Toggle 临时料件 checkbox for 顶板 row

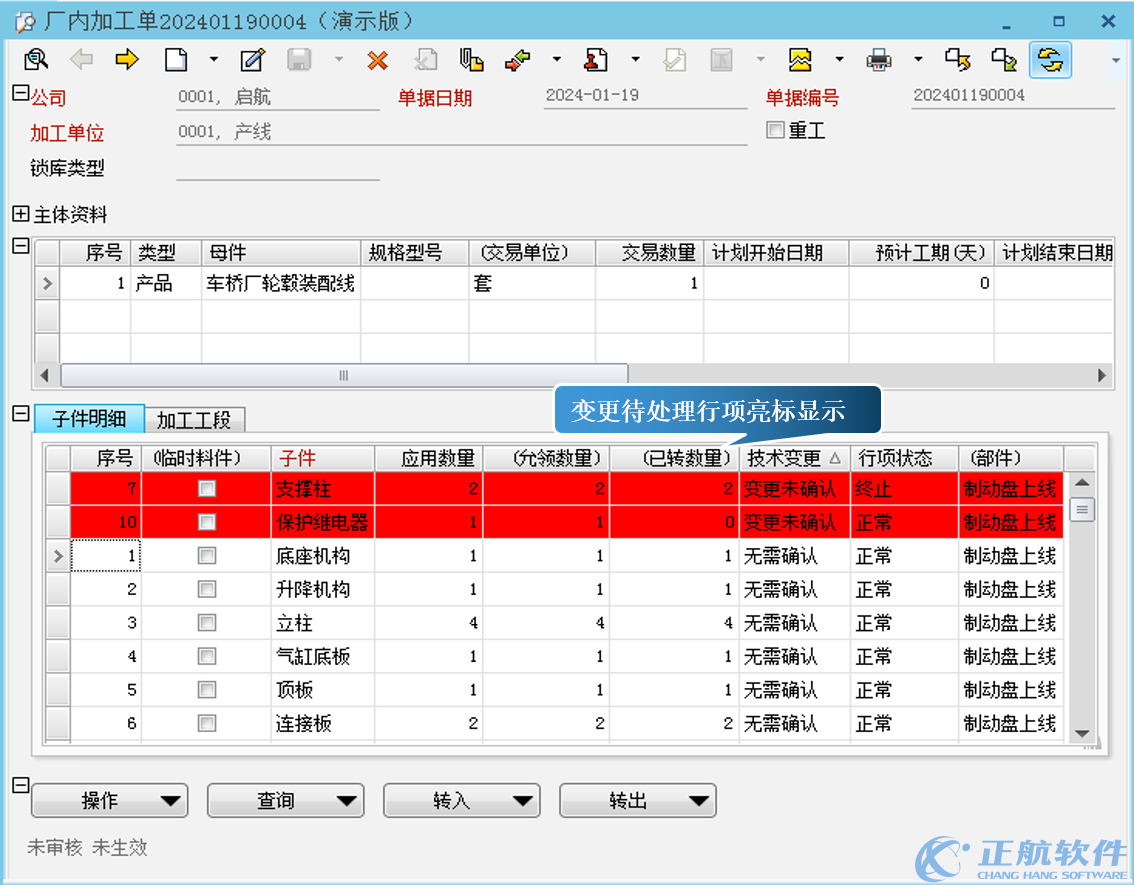coord(207,689)
